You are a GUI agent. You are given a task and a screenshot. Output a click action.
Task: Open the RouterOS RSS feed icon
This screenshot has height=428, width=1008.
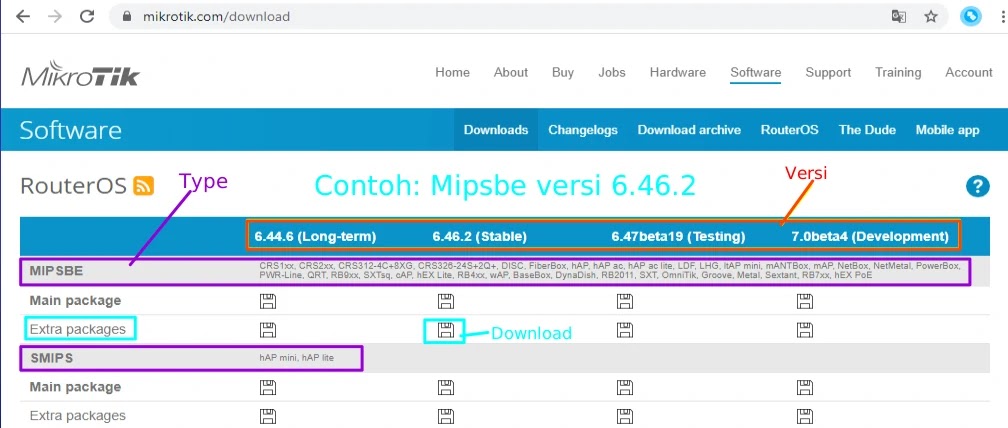[x=143, y=186]
